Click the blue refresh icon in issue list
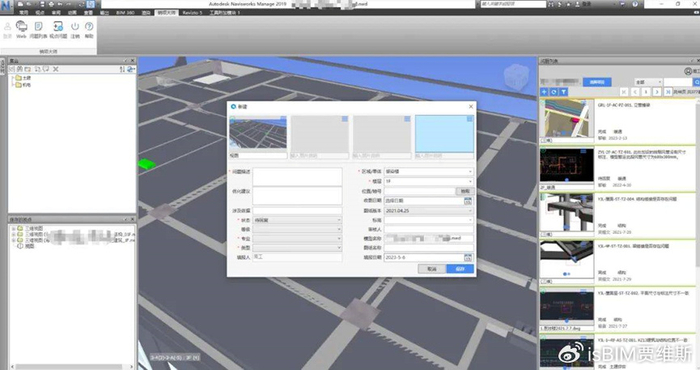 pyautogui.click(x=554, y=92)
